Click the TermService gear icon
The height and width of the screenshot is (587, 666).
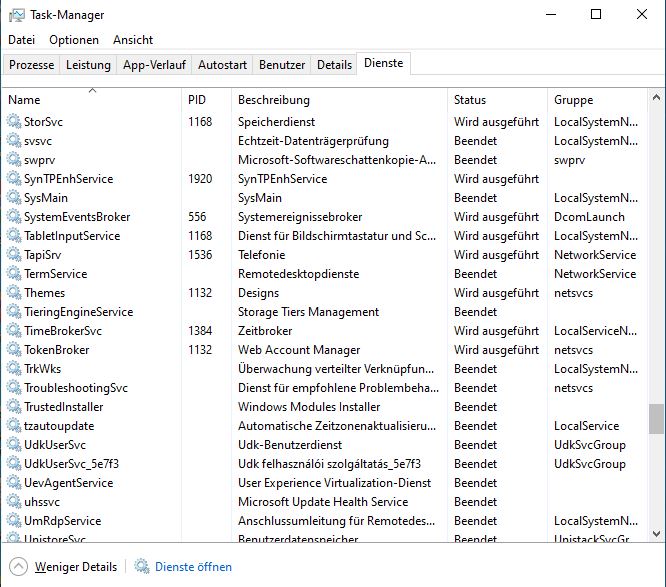coord(14,274)
